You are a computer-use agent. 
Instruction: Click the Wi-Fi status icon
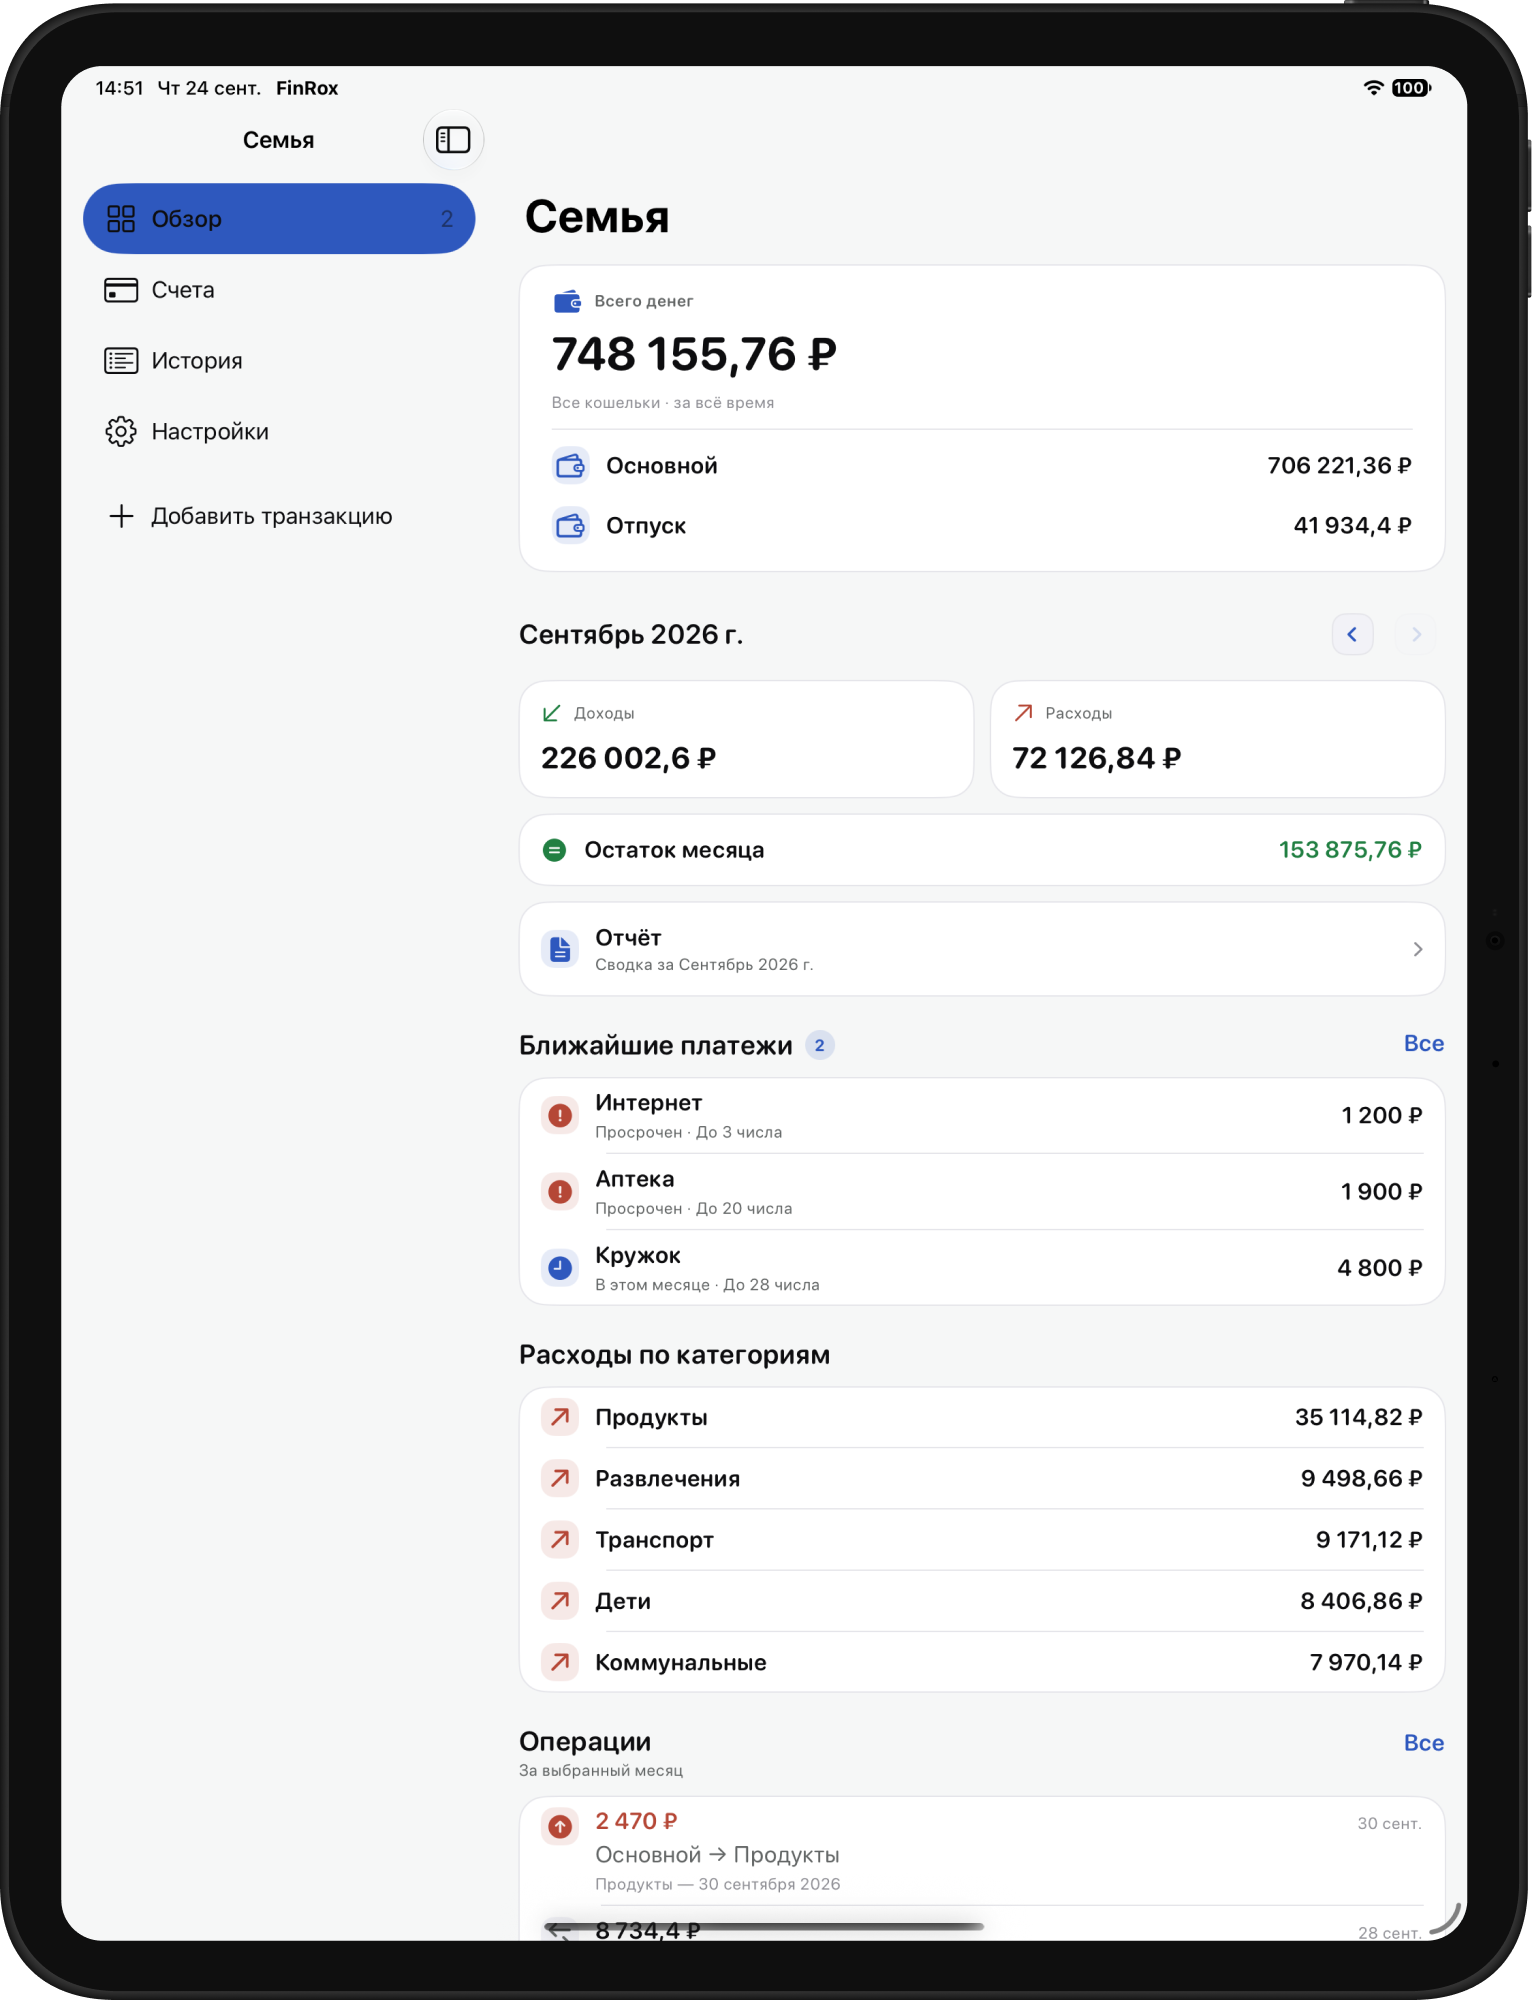1374,88
